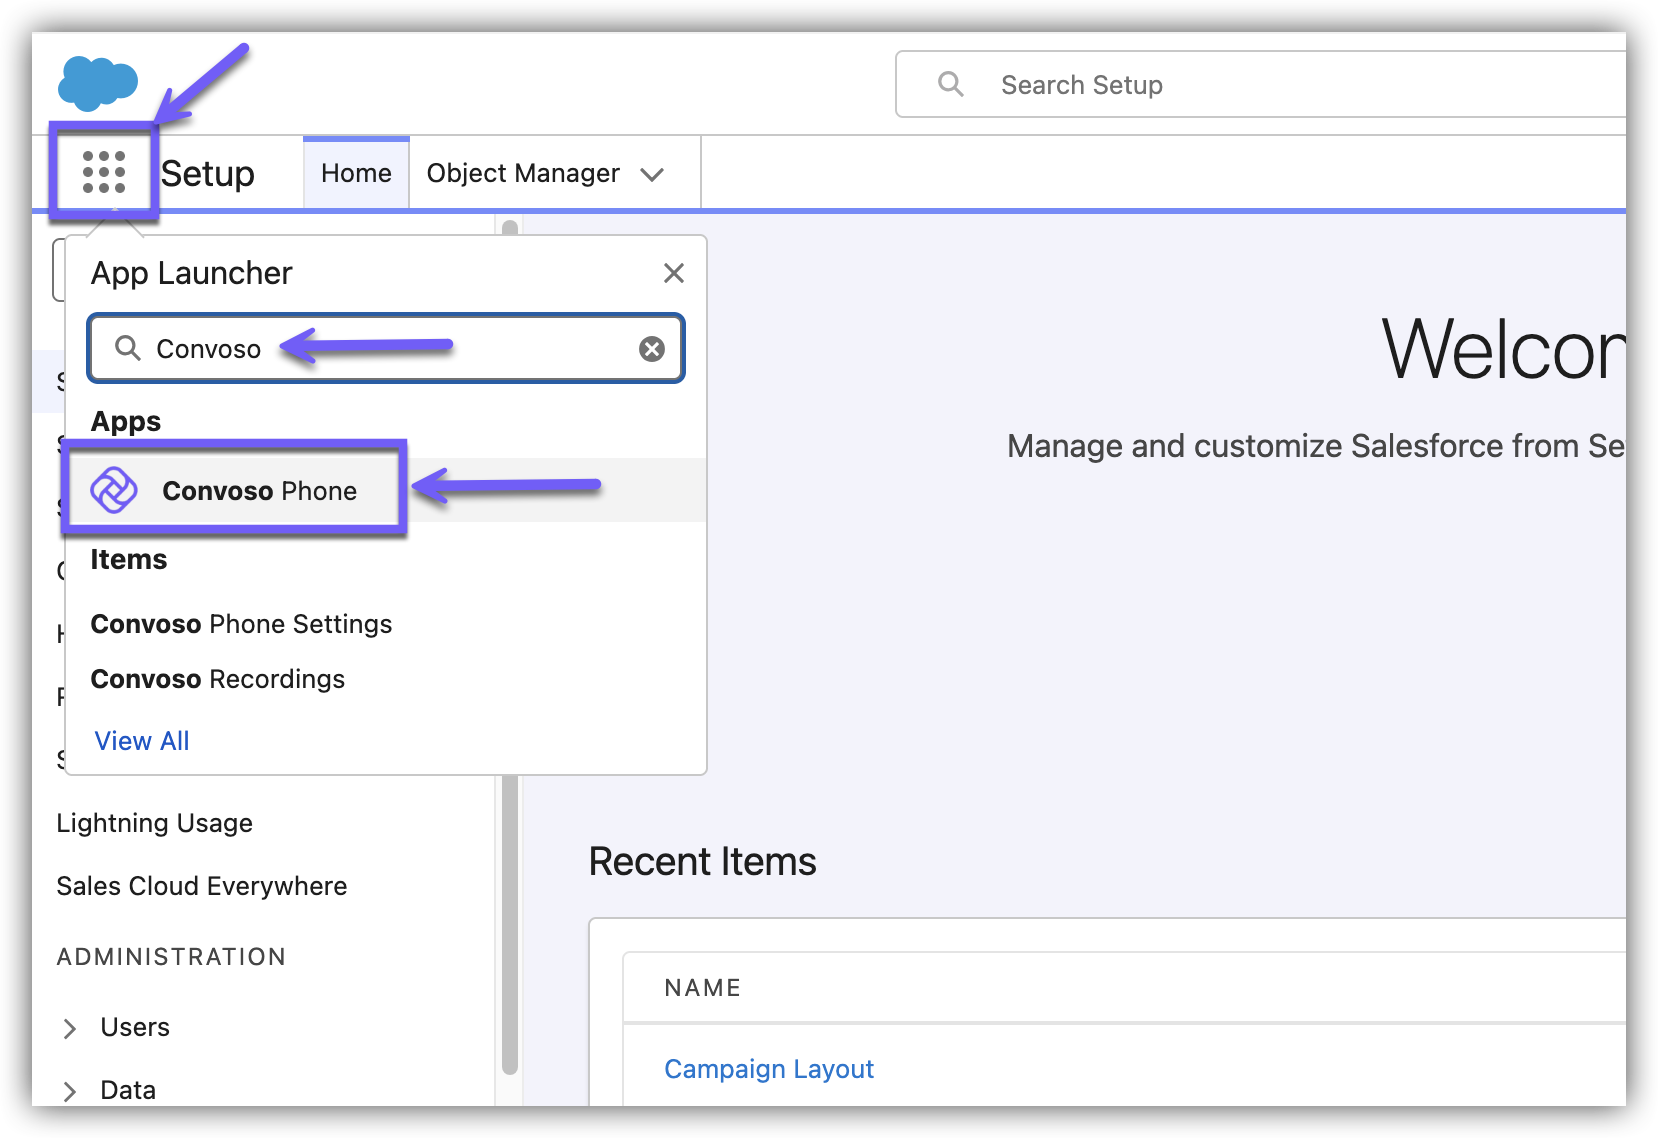1658x1138 pixels.
Task: Click the Salesforce cloud logo
Action: click(97, 82)
